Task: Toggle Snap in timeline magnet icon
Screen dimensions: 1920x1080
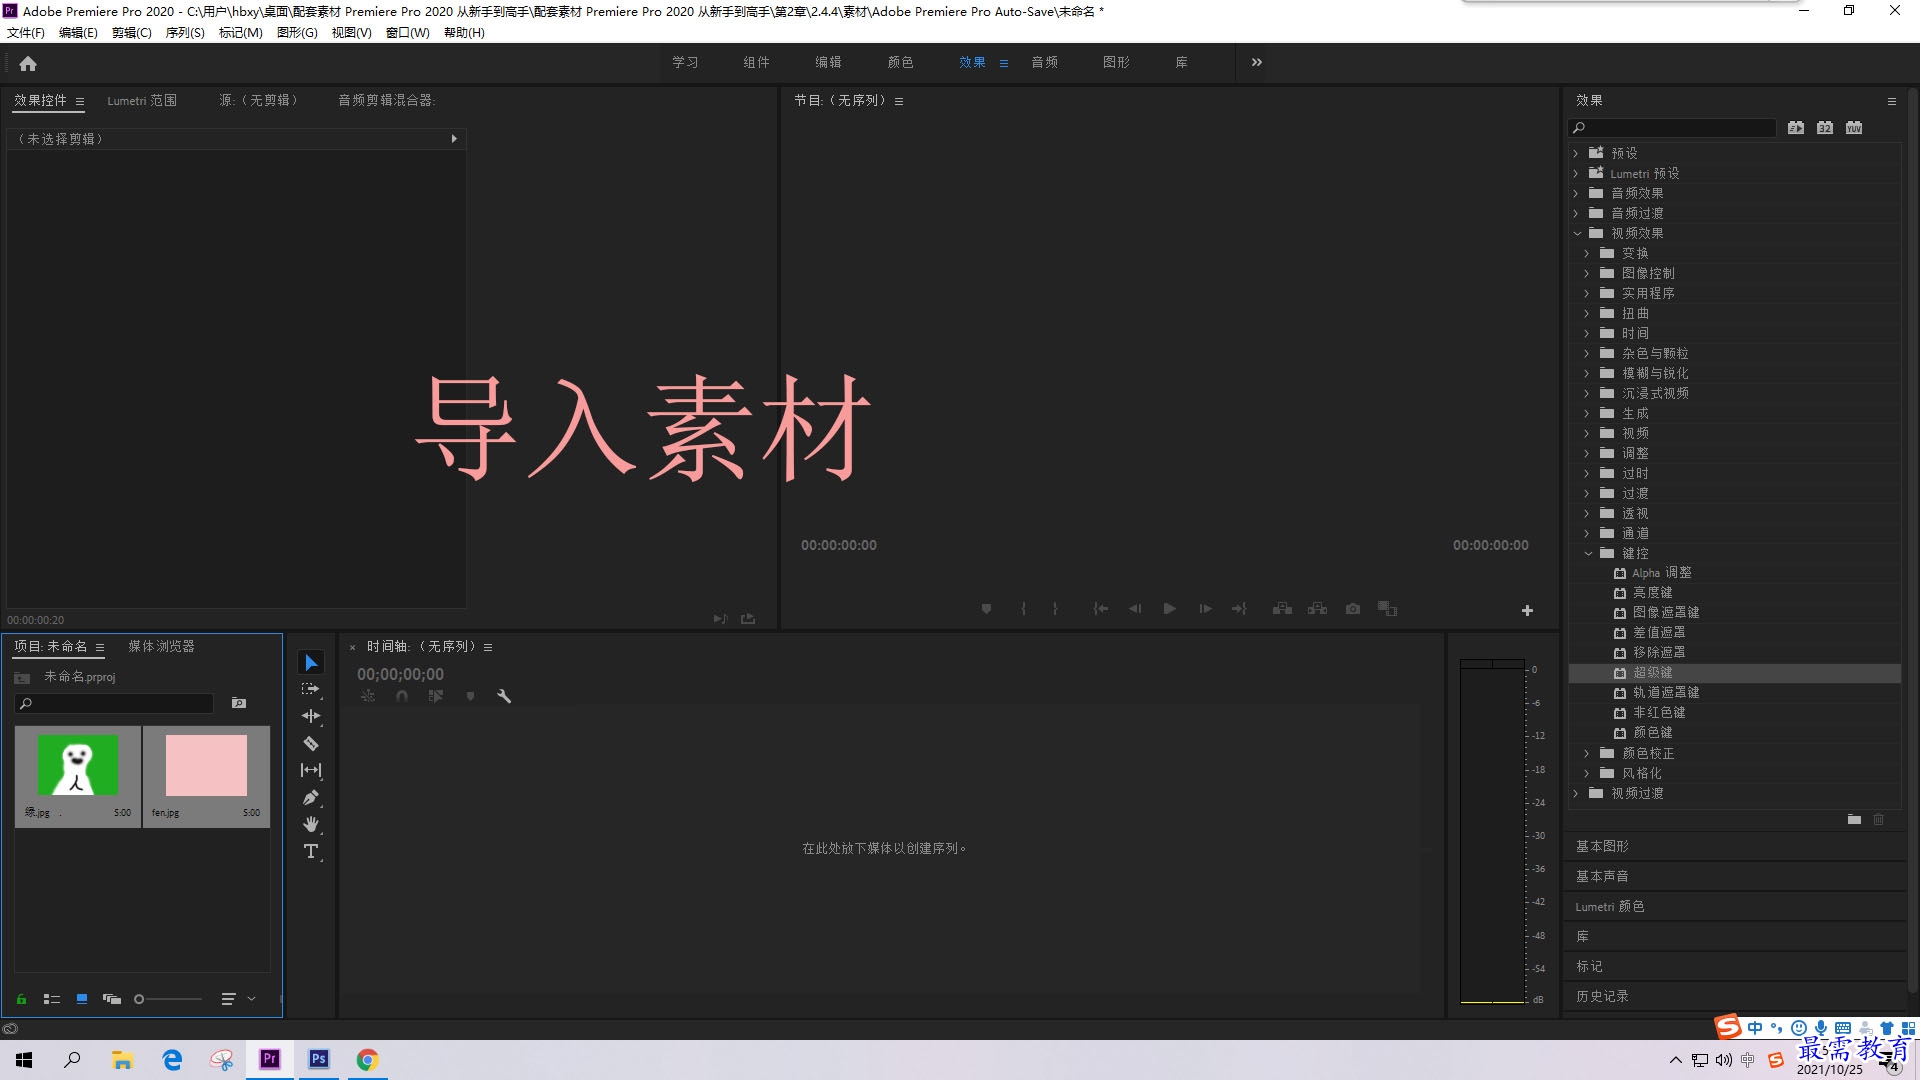Action: (x=402, y=696)
